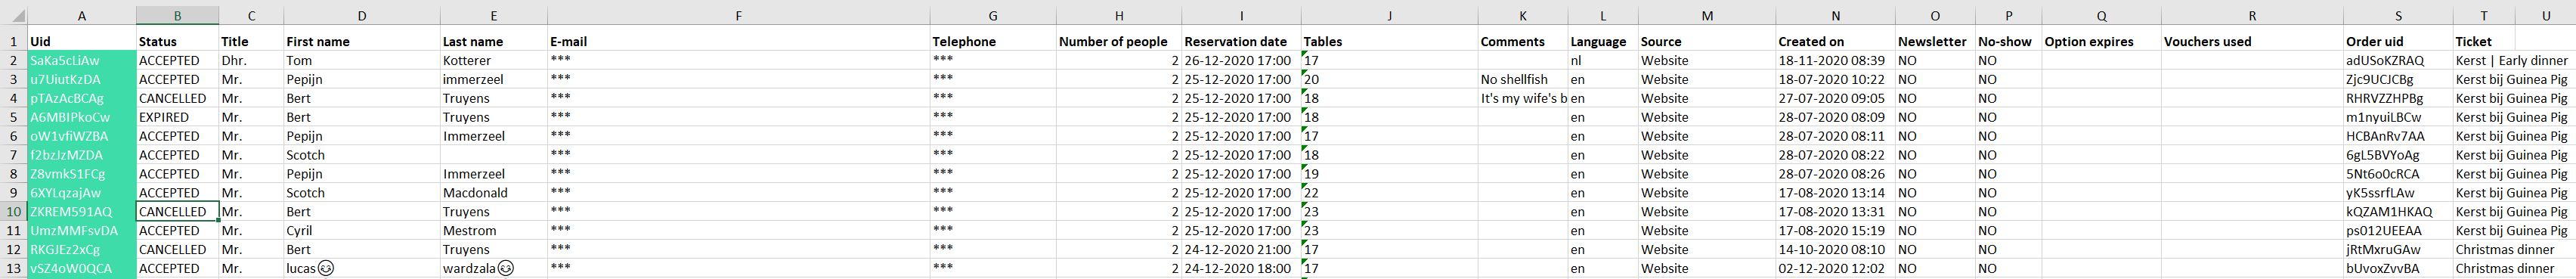Select reservation date '24-12-2020 21:00' cell

[1241, 250]
